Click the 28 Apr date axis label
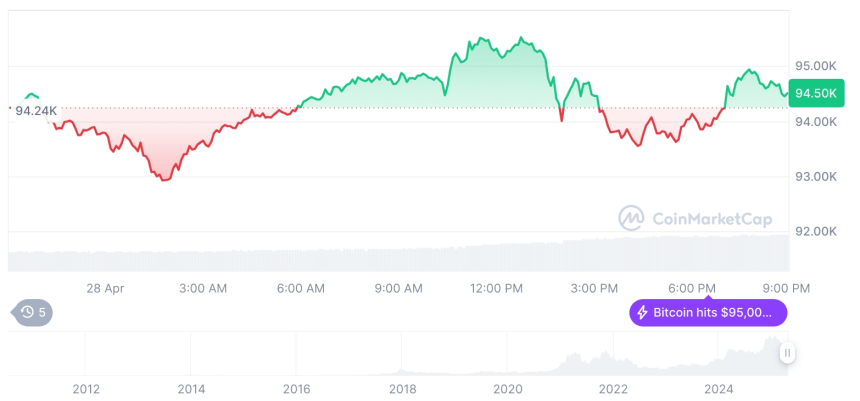This screenshot has height=401, width=860. pos(105,288)
